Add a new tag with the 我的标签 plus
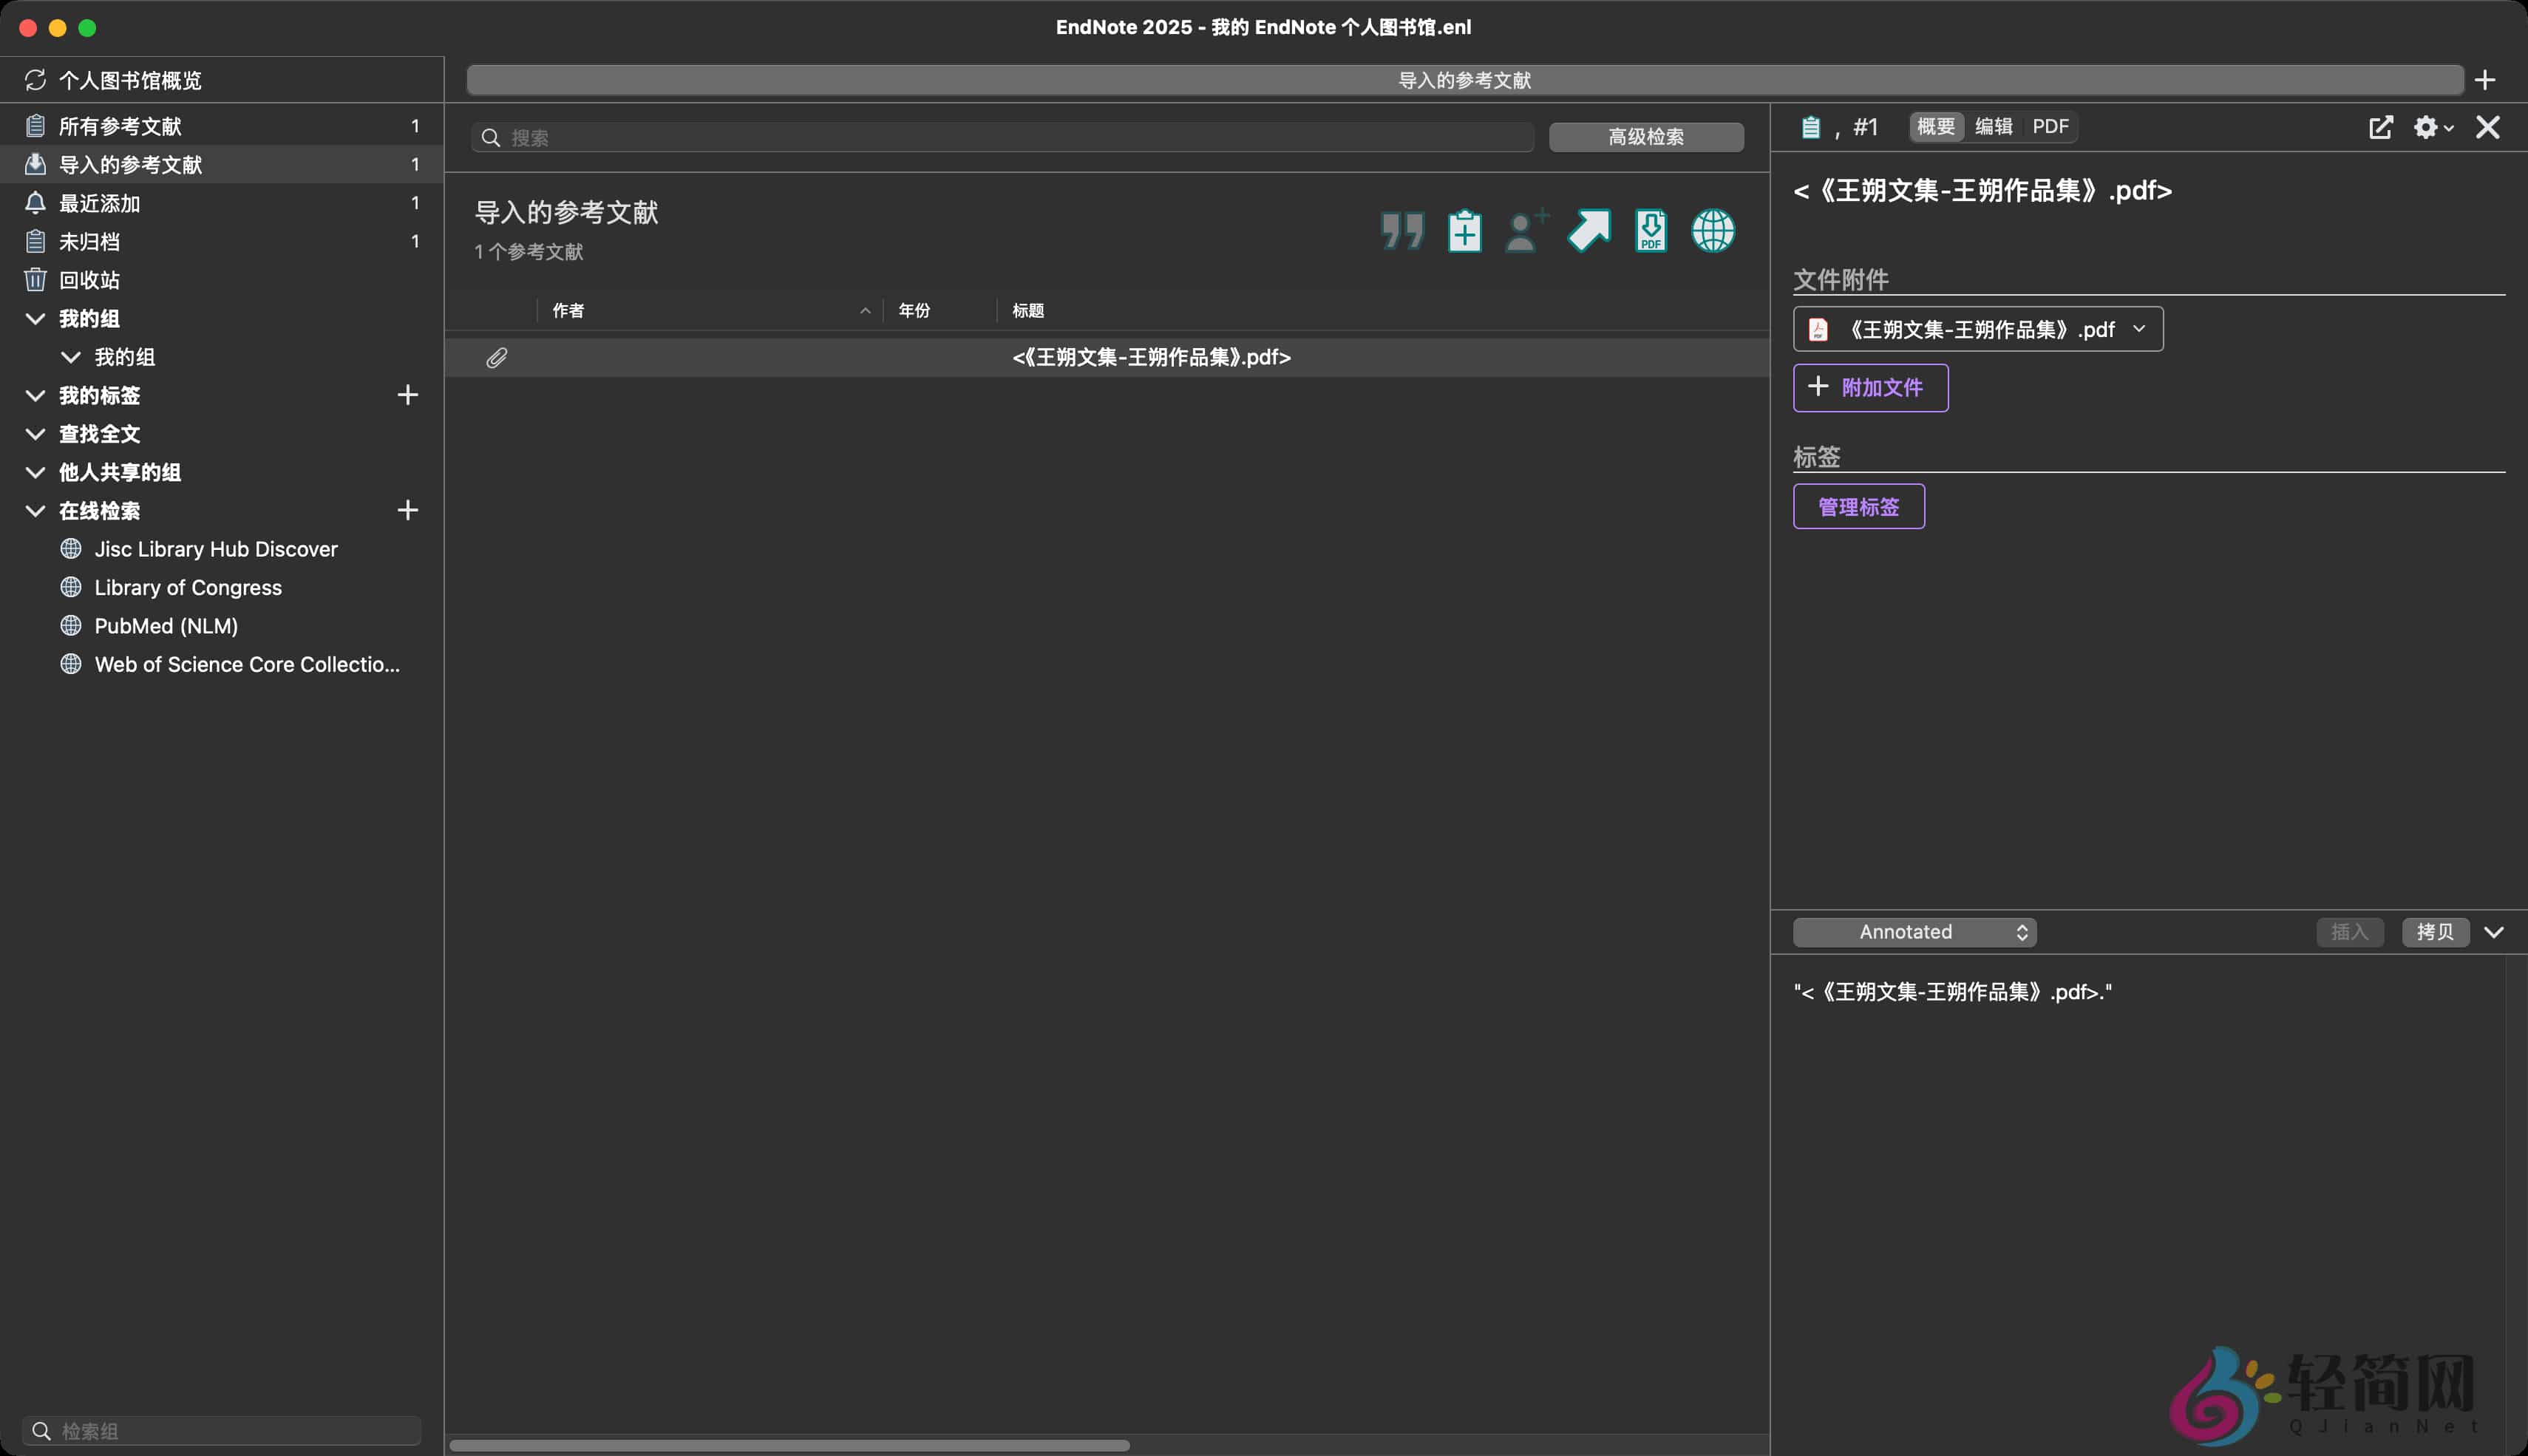 click(x=407, y=395)
